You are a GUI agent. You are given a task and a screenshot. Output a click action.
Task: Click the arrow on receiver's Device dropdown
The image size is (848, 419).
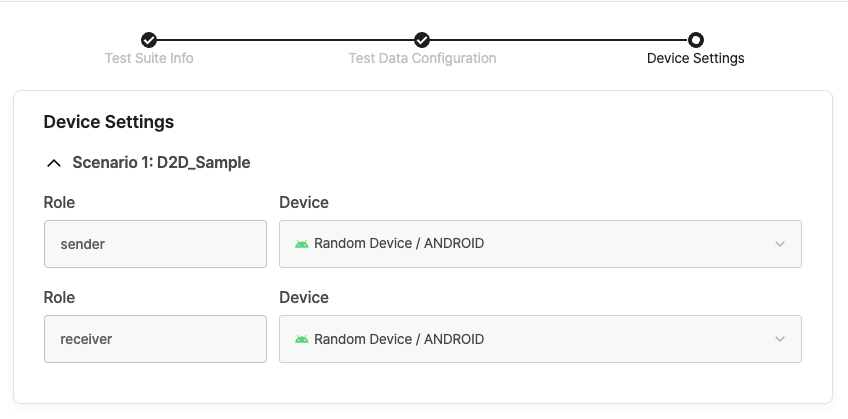[x=780, y=339]
